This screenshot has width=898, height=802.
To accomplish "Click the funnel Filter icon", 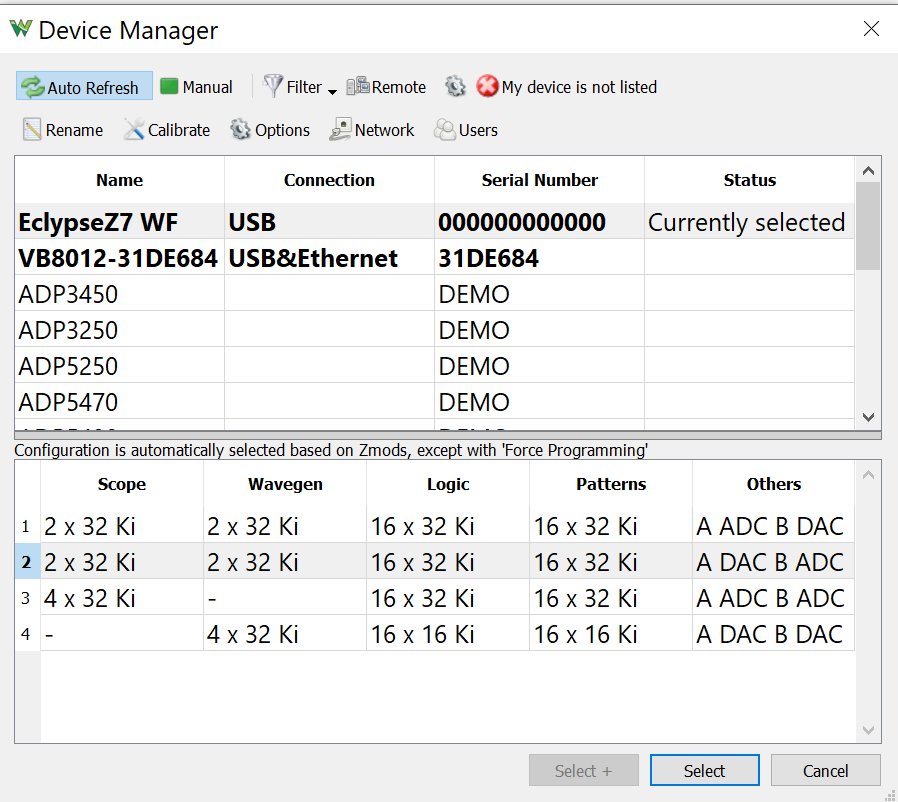I will 273,87.
